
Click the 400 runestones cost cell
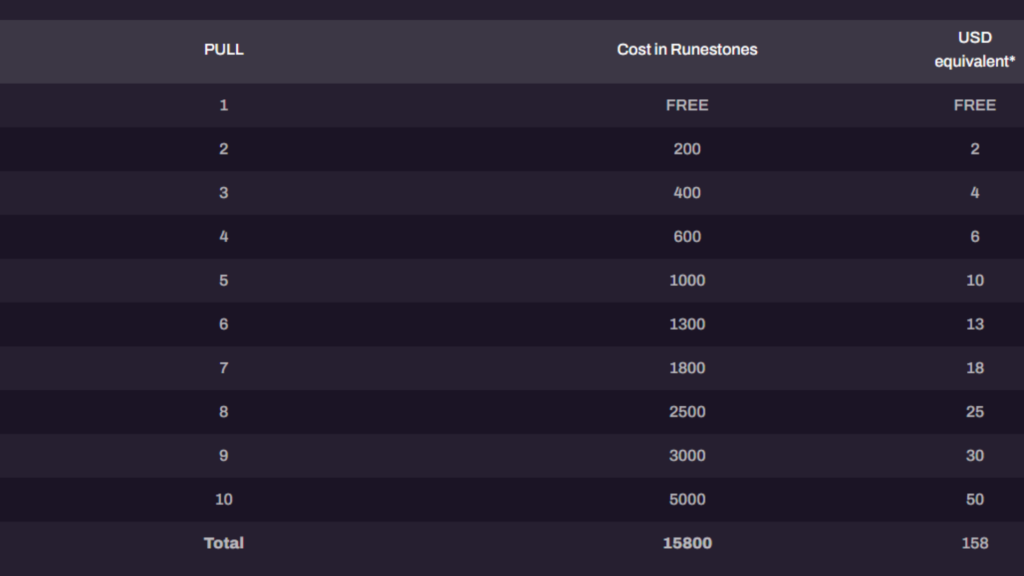click(x=687, y=193)
